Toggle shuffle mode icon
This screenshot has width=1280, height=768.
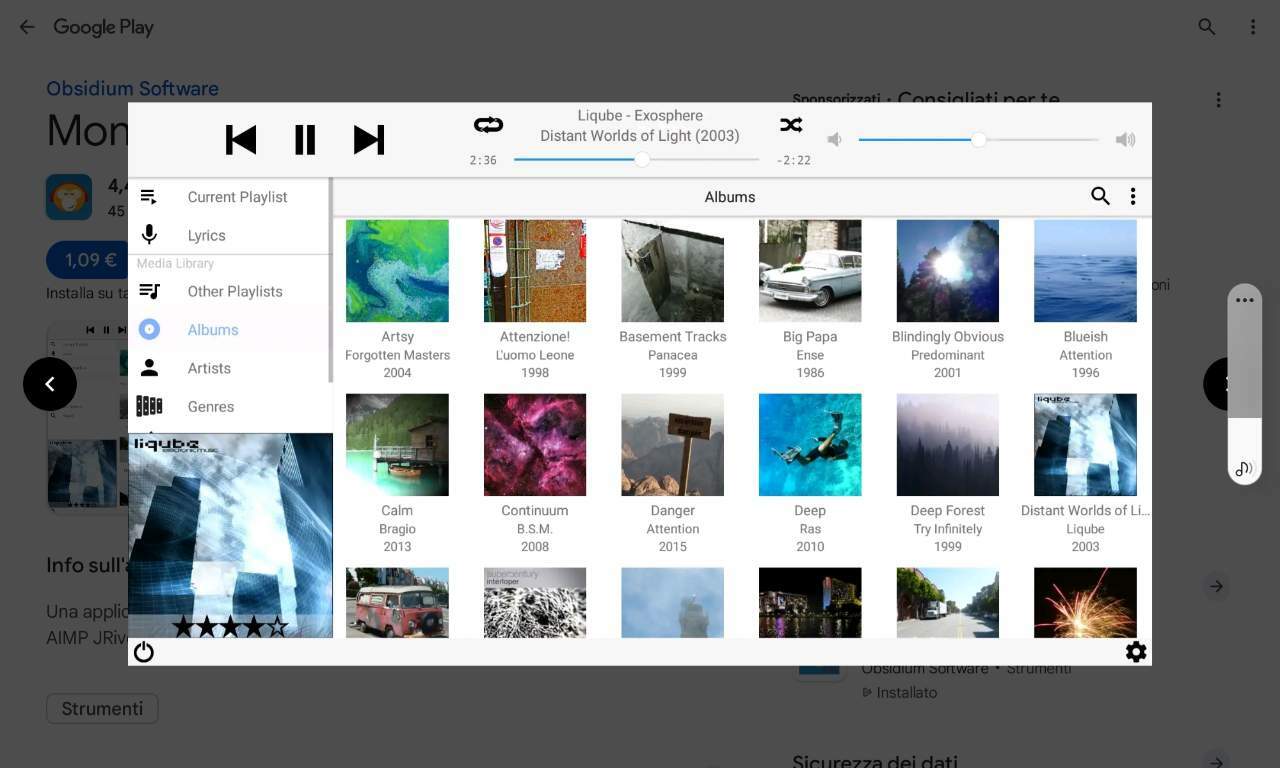[791, 125]
